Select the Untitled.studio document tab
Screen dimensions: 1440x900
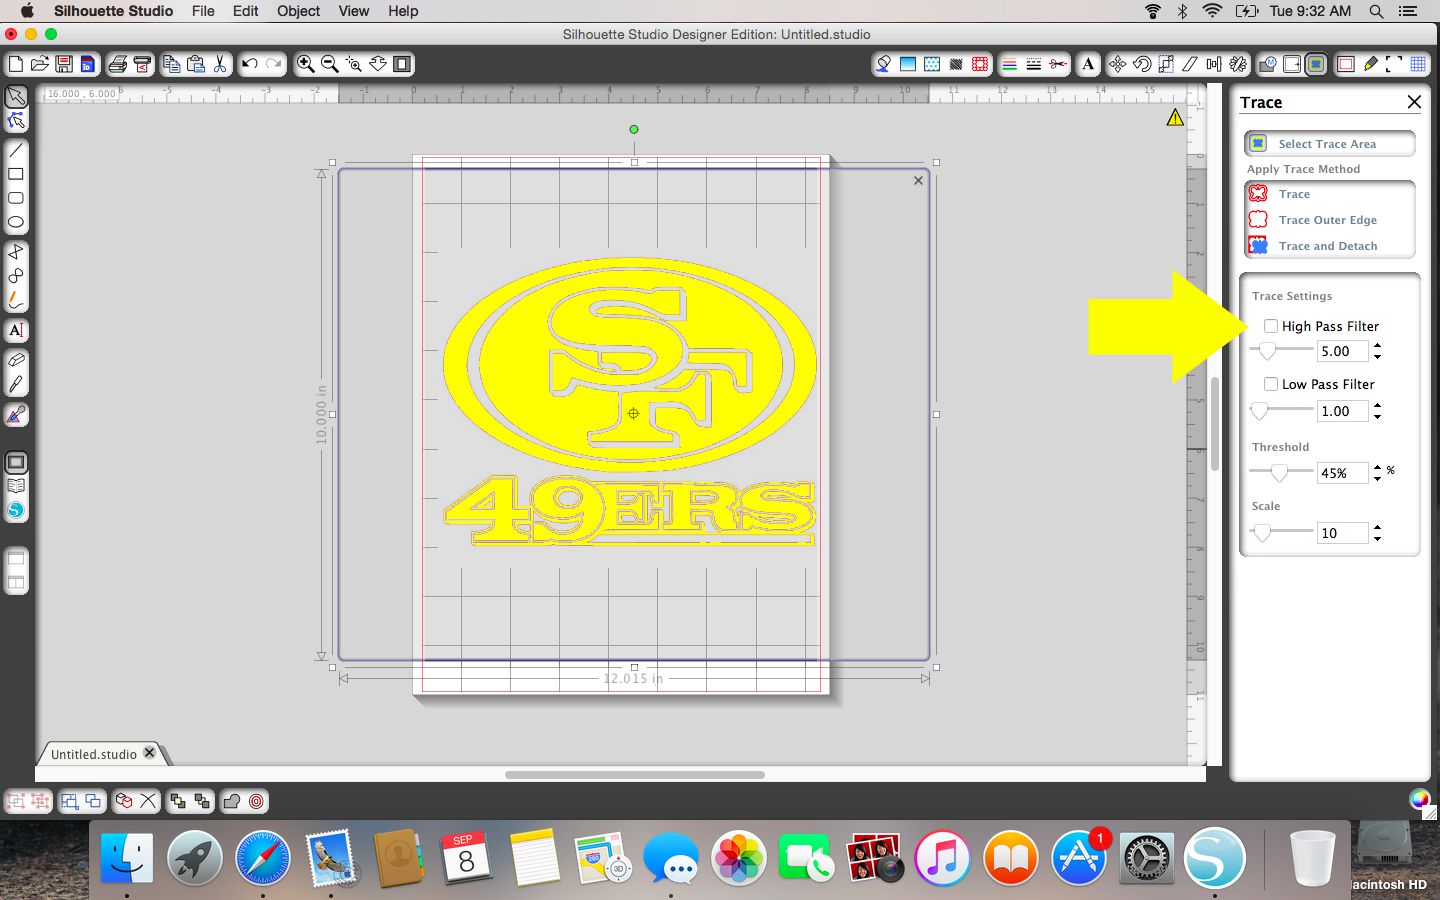94,754
